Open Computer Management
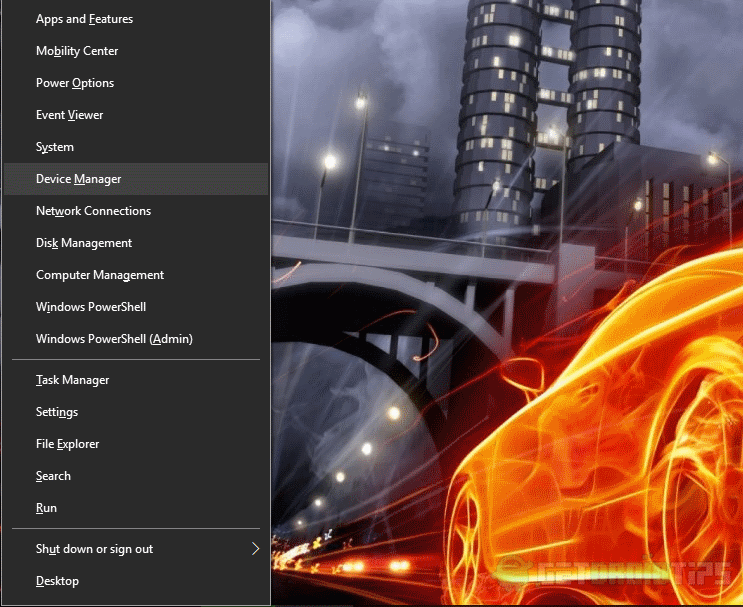 point(136,275)
